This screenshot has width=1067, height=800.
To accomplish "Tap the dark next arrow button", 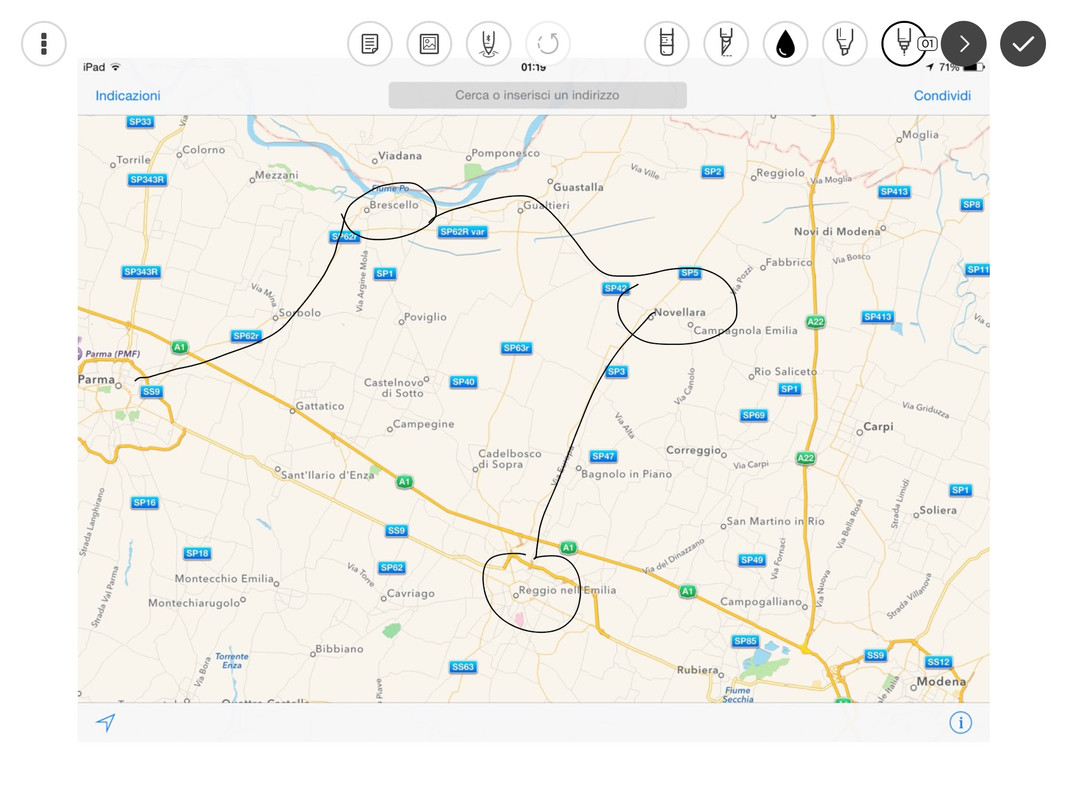I will click(964, 44).
